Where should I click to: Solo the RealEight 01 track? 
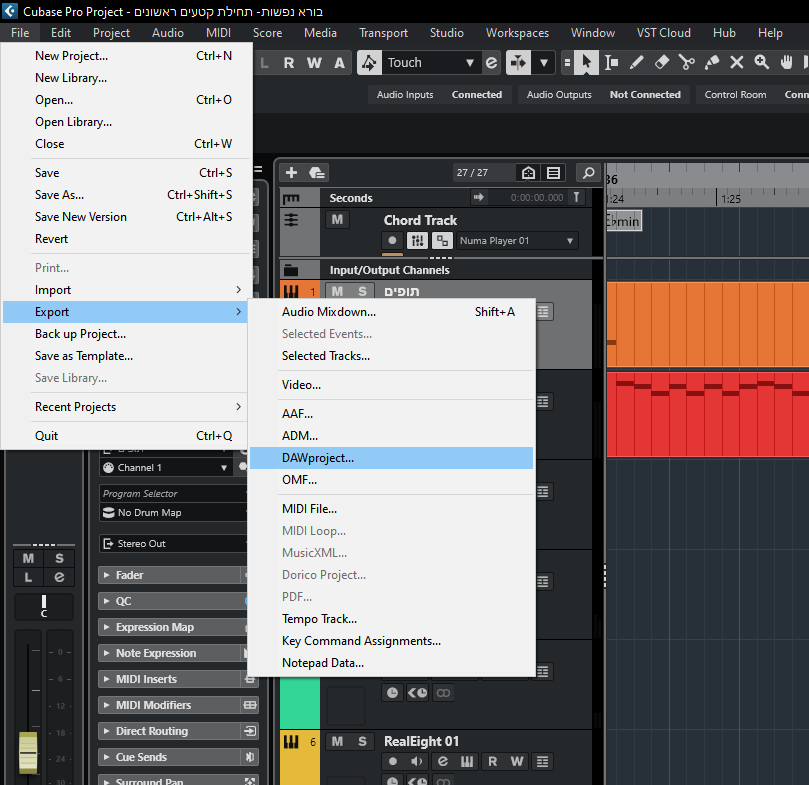(x=362, y=742)
